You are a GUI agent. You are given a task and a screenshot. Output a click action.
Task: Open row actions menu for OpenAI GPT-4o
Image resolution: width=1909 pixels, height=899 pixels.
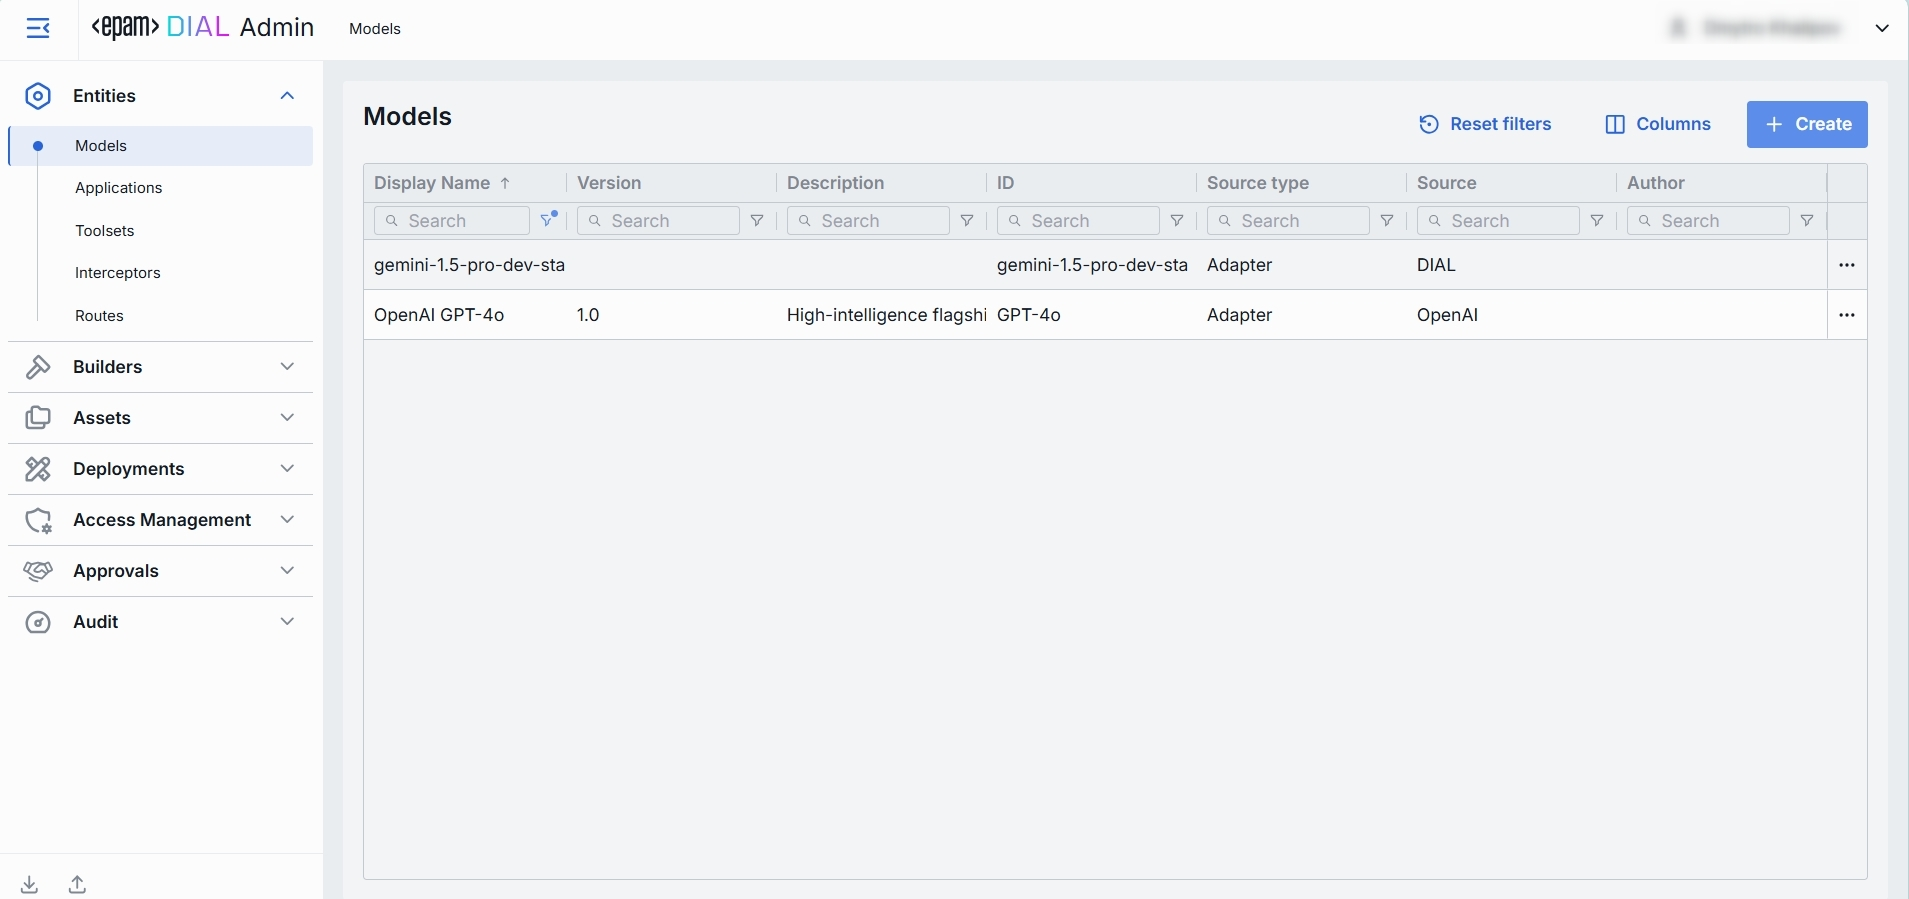(1846, 315)
